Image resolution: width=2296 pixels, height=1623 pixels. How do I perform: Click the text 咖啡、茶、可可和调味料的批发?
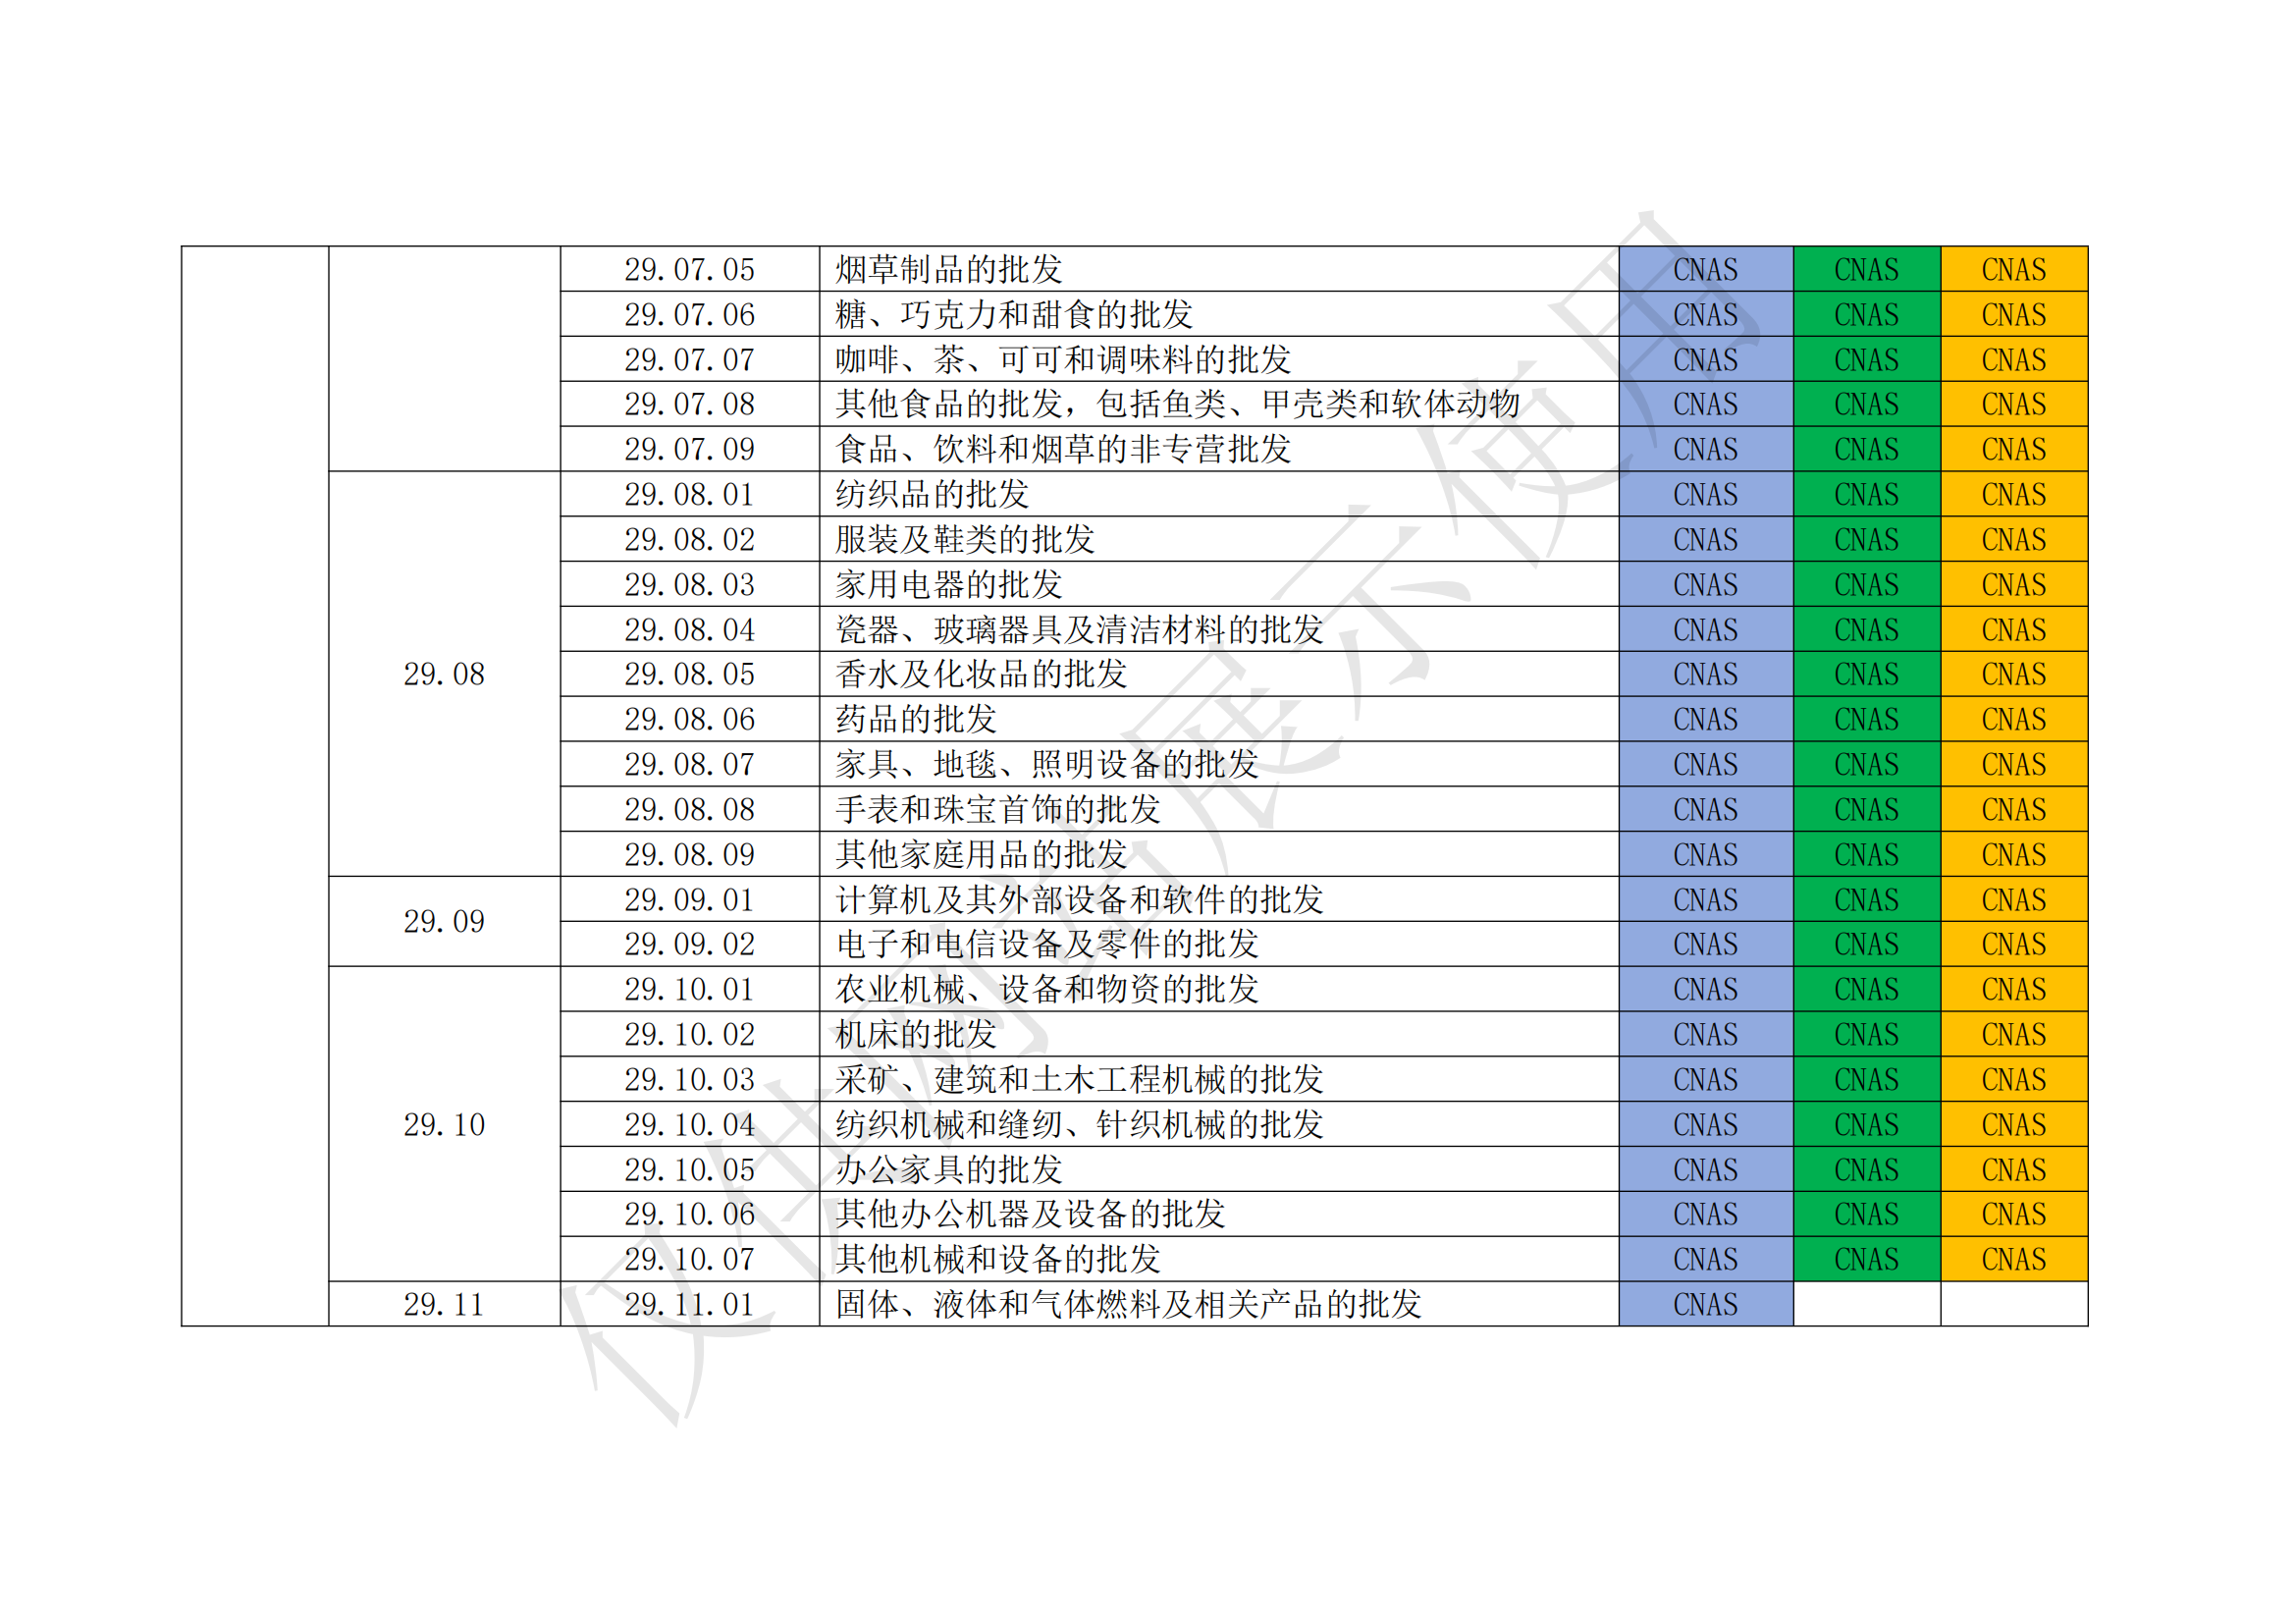pyautogui.click(x=1063, y=359)
